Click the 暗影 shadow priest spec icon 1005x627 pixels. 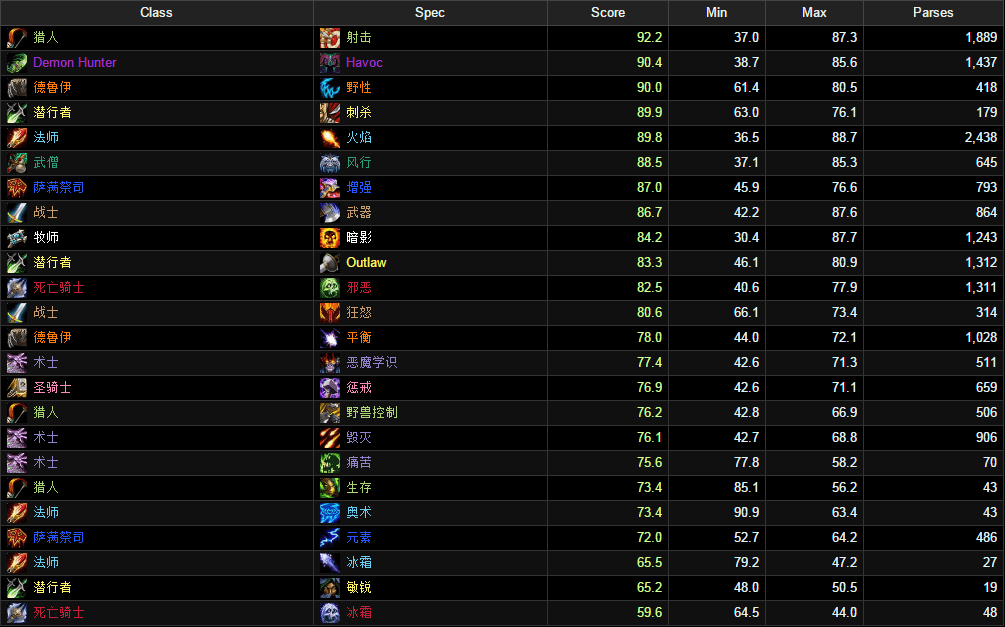coord(330,238)
